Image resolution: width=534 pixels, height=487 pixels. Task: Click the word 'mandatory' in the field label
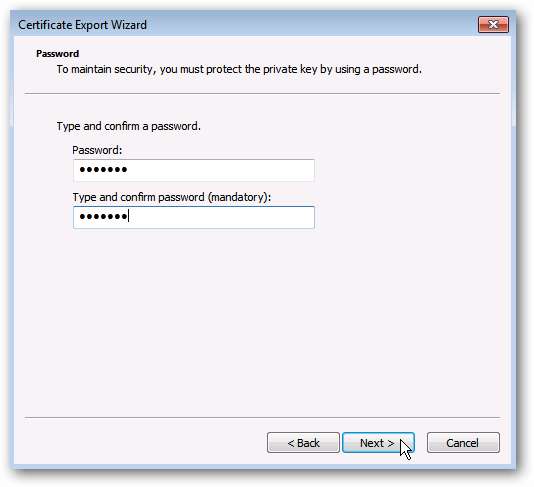(239, 197)
